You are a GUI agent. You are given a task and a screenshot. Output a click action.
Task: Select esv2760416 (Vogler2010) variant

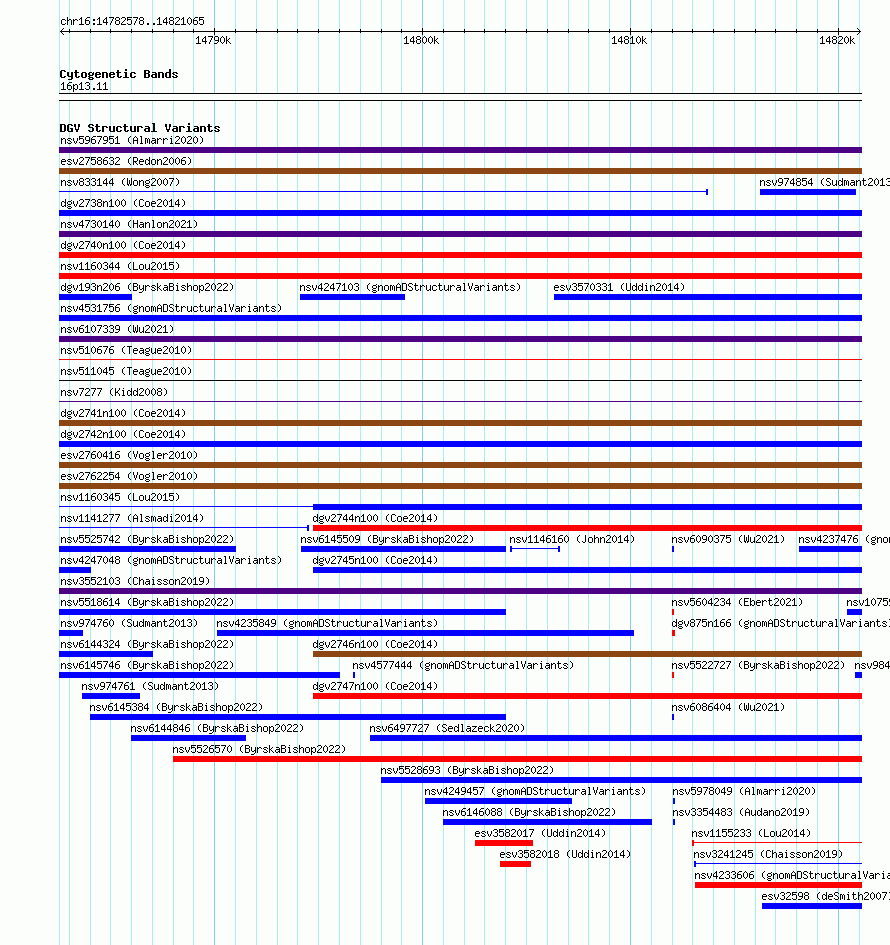pyautogui.click(x=129, y=456)
